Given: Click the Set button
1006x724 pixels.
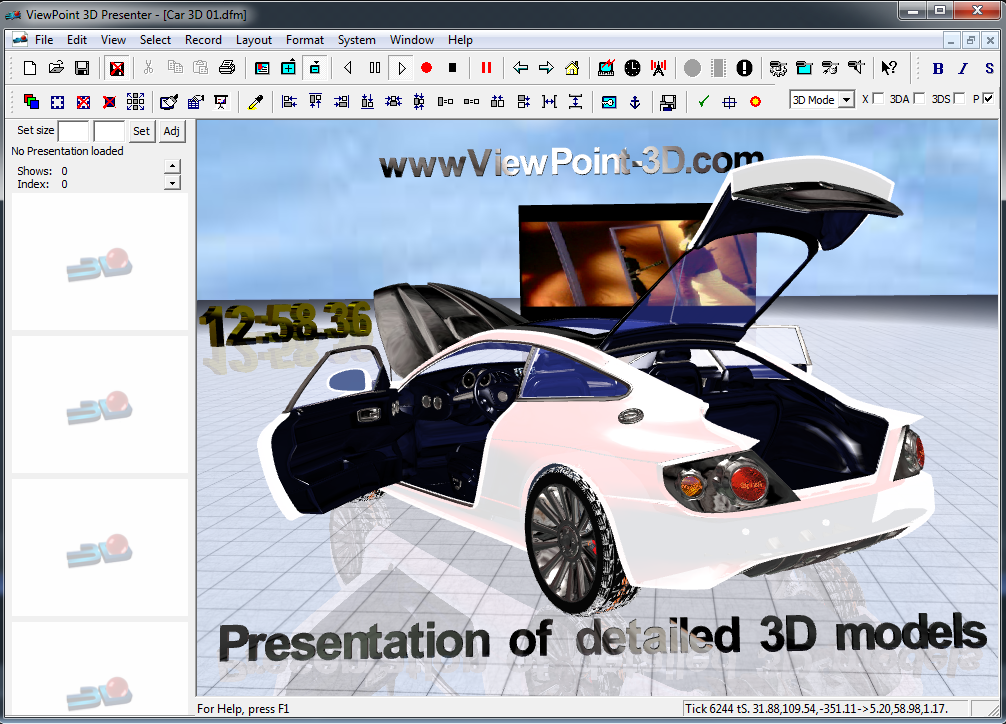Looking at the screenshot, I should point(141,131).
